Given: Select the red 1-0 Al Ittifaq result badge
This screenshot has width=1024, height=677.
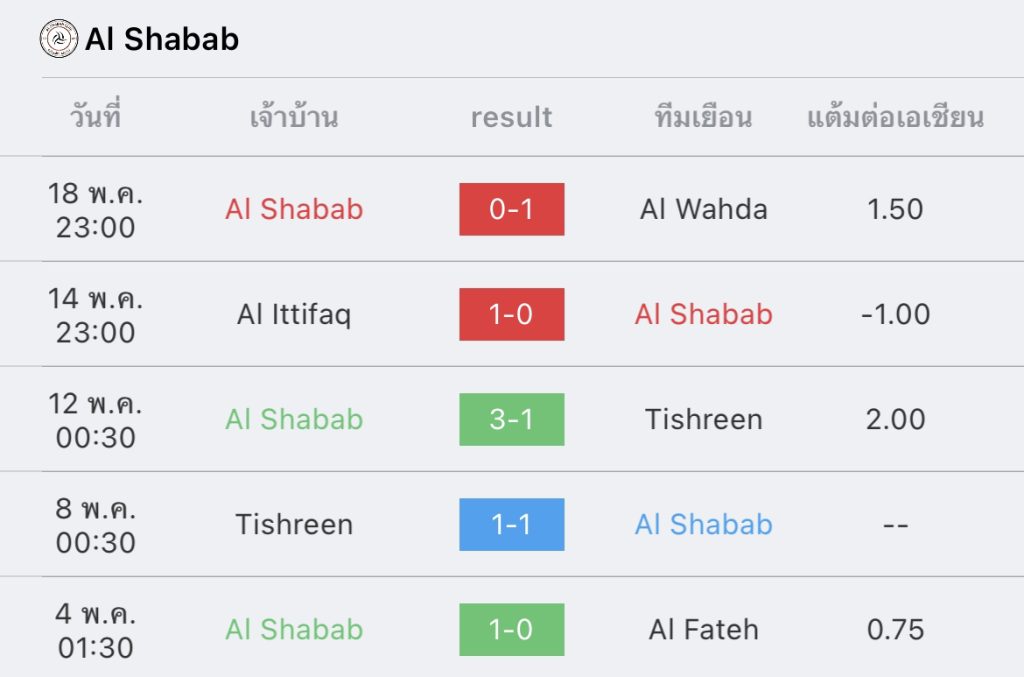Looking at the screenshot, I should click(x=511, y=314).
